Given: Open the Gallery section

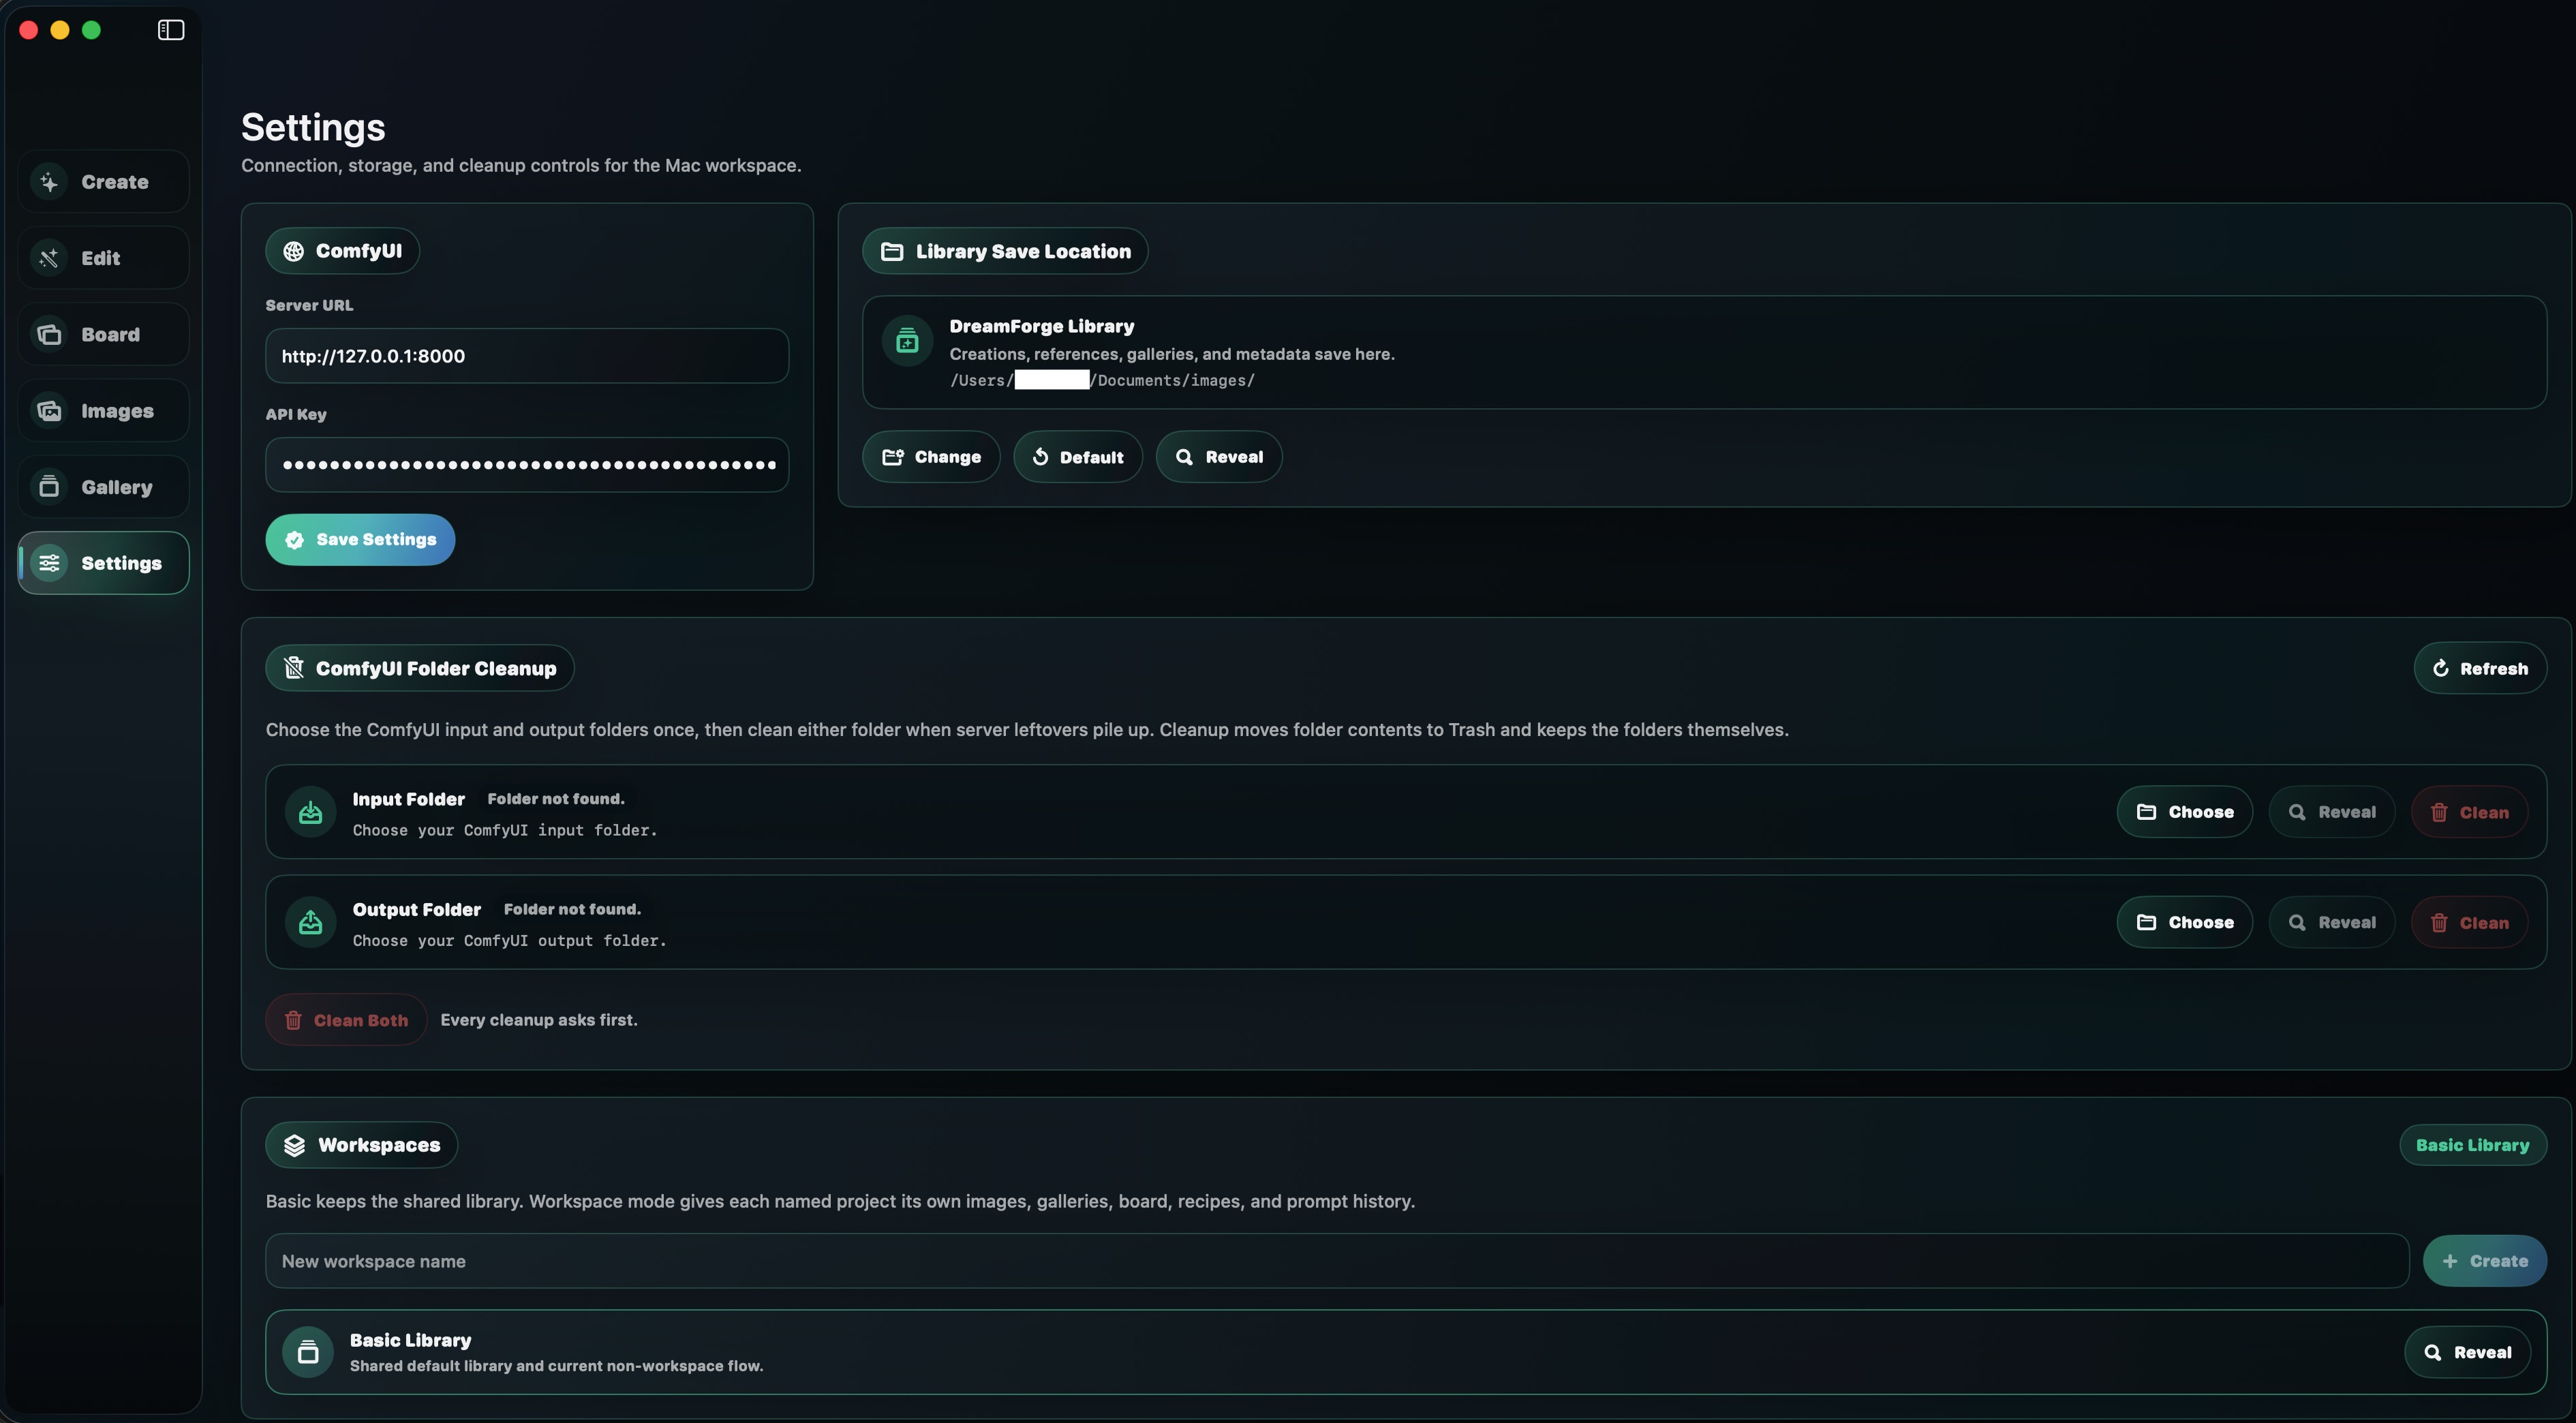Looking at the screenshot, I should click(x=103, y=487).
